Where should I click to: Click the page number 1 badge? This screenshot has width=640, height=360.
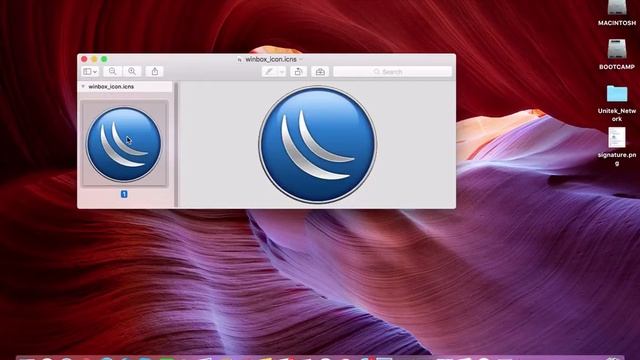(124, 194)
